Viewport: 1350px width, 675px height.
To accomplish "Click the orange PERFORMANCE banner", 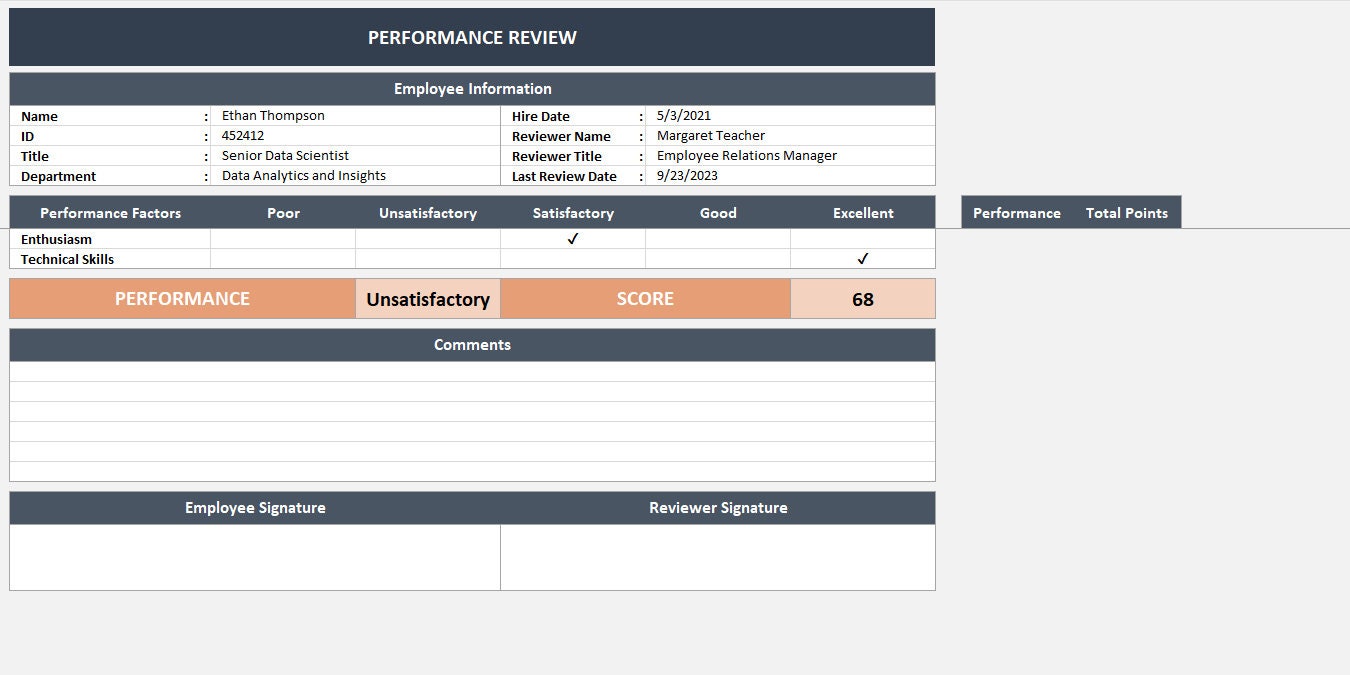I will tap(181, 298).
